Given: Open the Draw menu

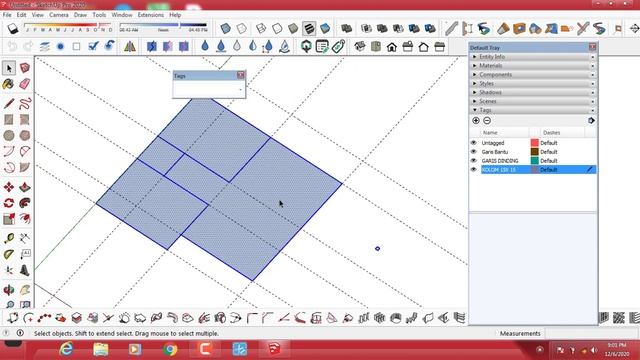Looking at the screenshot, I should pos(80,15).
